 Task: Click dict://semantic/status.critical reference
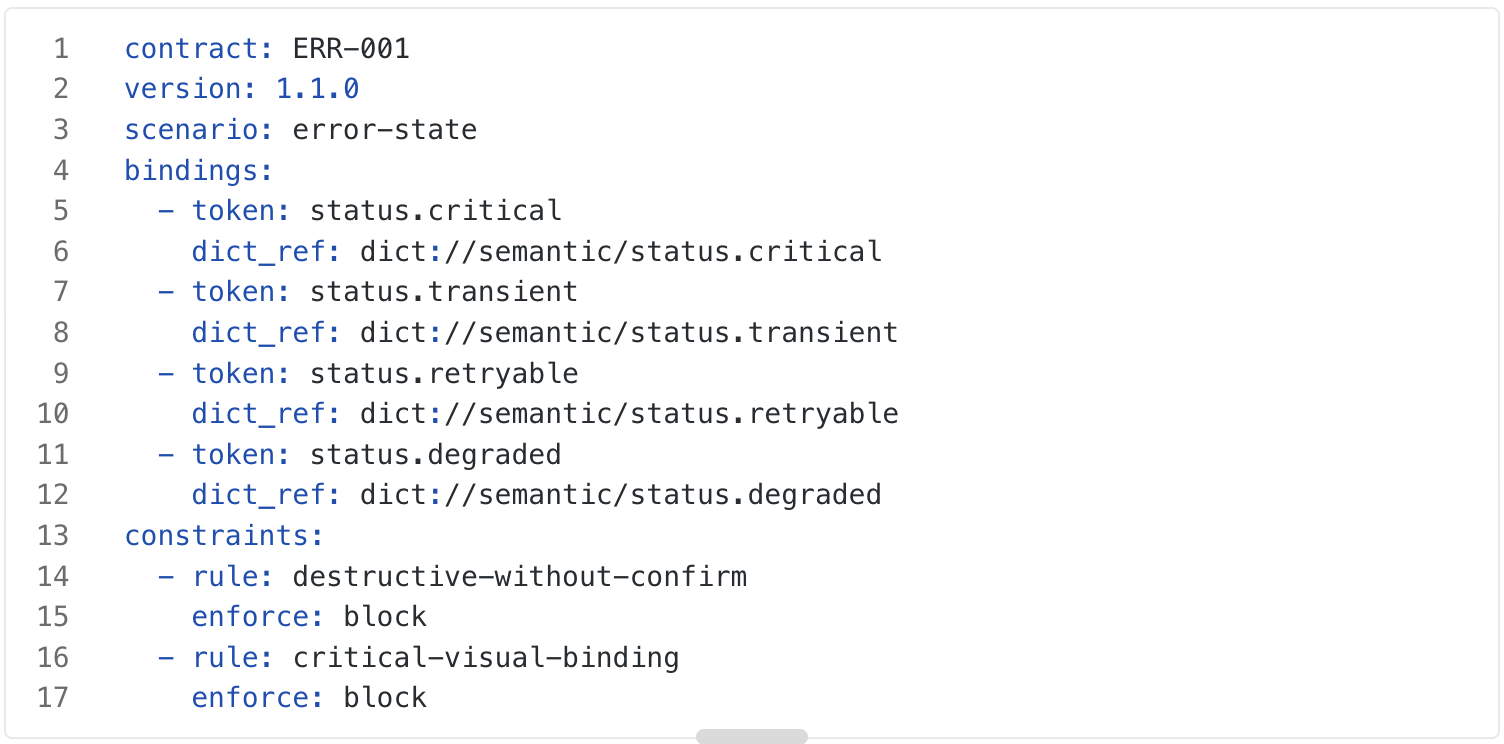pos(621,251)
